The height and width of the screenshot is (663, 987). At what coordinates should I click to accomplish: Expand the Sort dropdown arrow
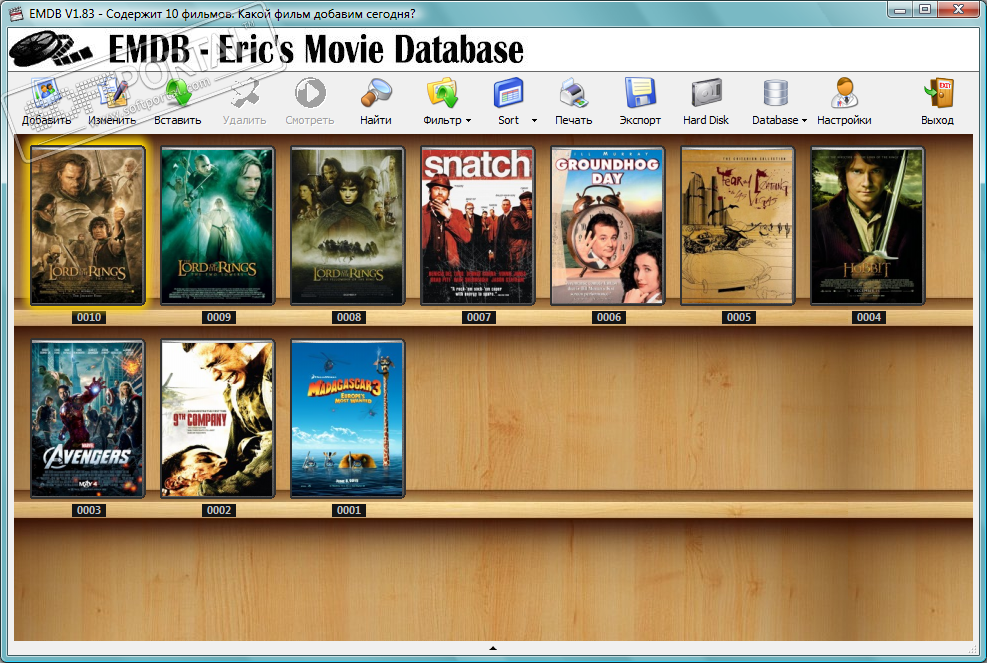534,121
